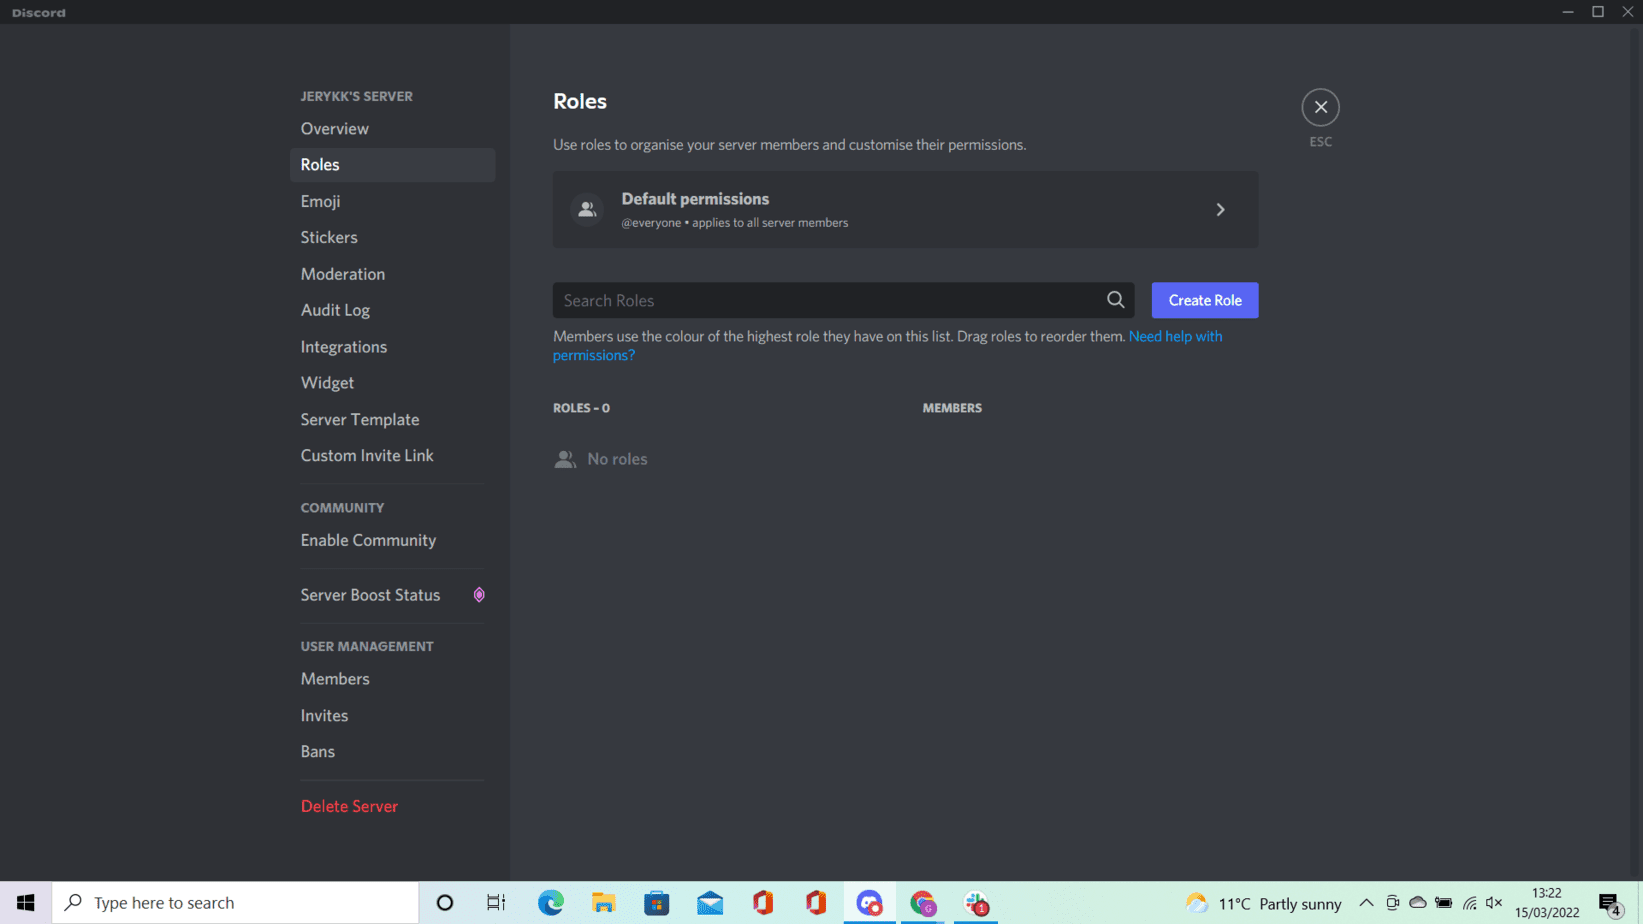The height and width of the screenshot is (924, 1643).
Task: Open Google Chrome from the taskbar
Action: coord(922,903)
